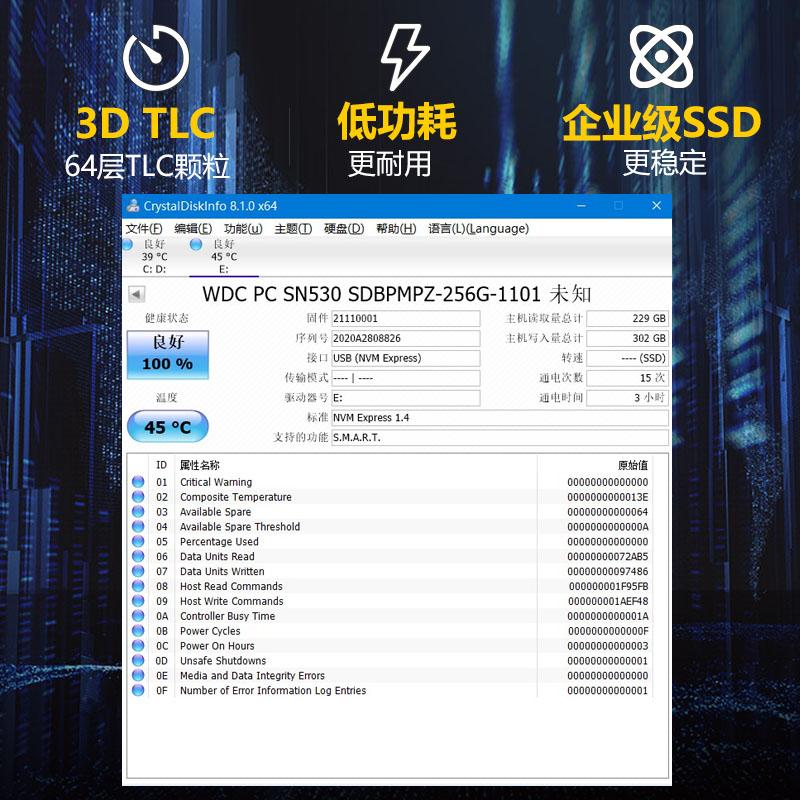
Task: Open the 主题(T) menu
Action: 293,229
